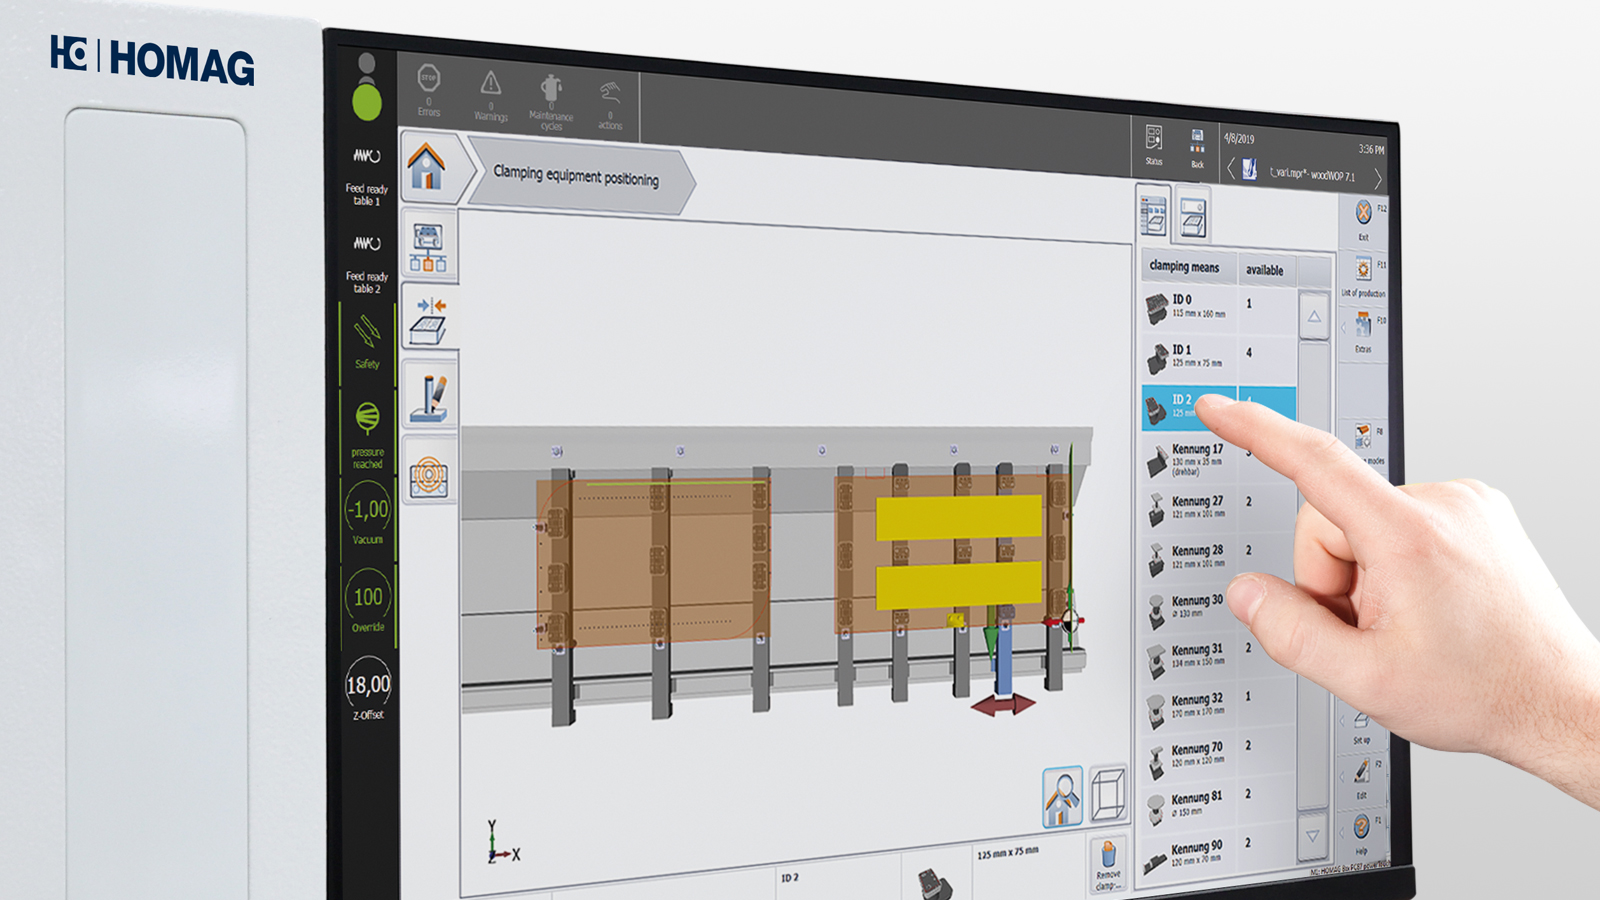This screenshot has width=1600, height=900.
Task: Click Remove clamp trash button
Action: [x=1108, y=858]
